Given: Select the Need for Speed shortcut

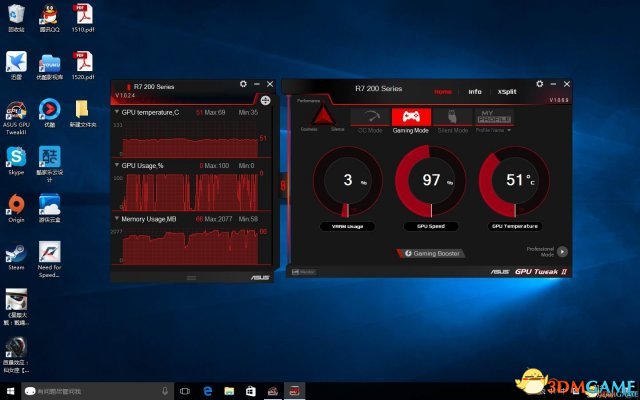Looking at the screenshot, I should pyautogui.click(x=49, y=259).
